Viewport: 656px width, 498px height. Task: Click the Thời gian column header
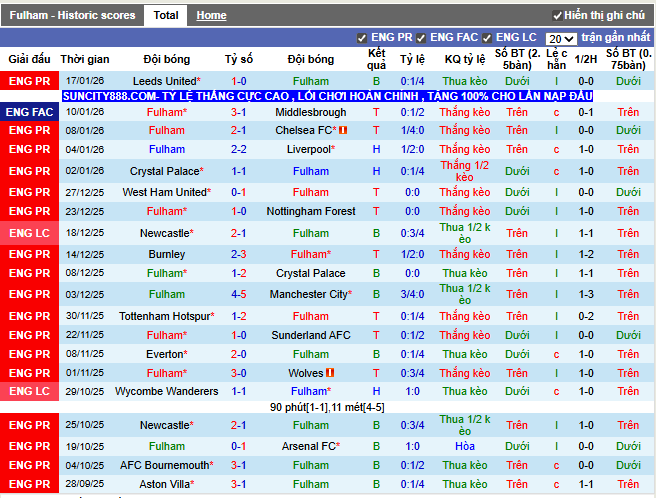coord(85,59)
